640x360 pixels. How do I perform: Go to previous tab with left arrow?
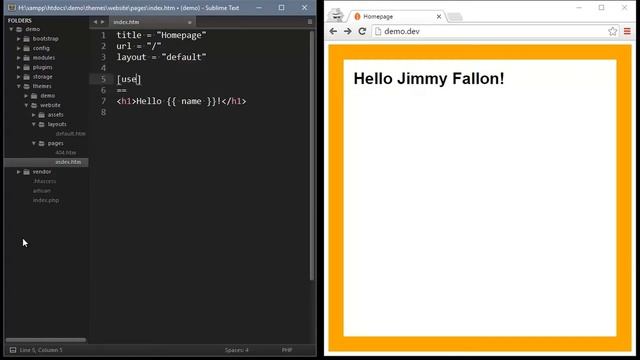[95, 22]
